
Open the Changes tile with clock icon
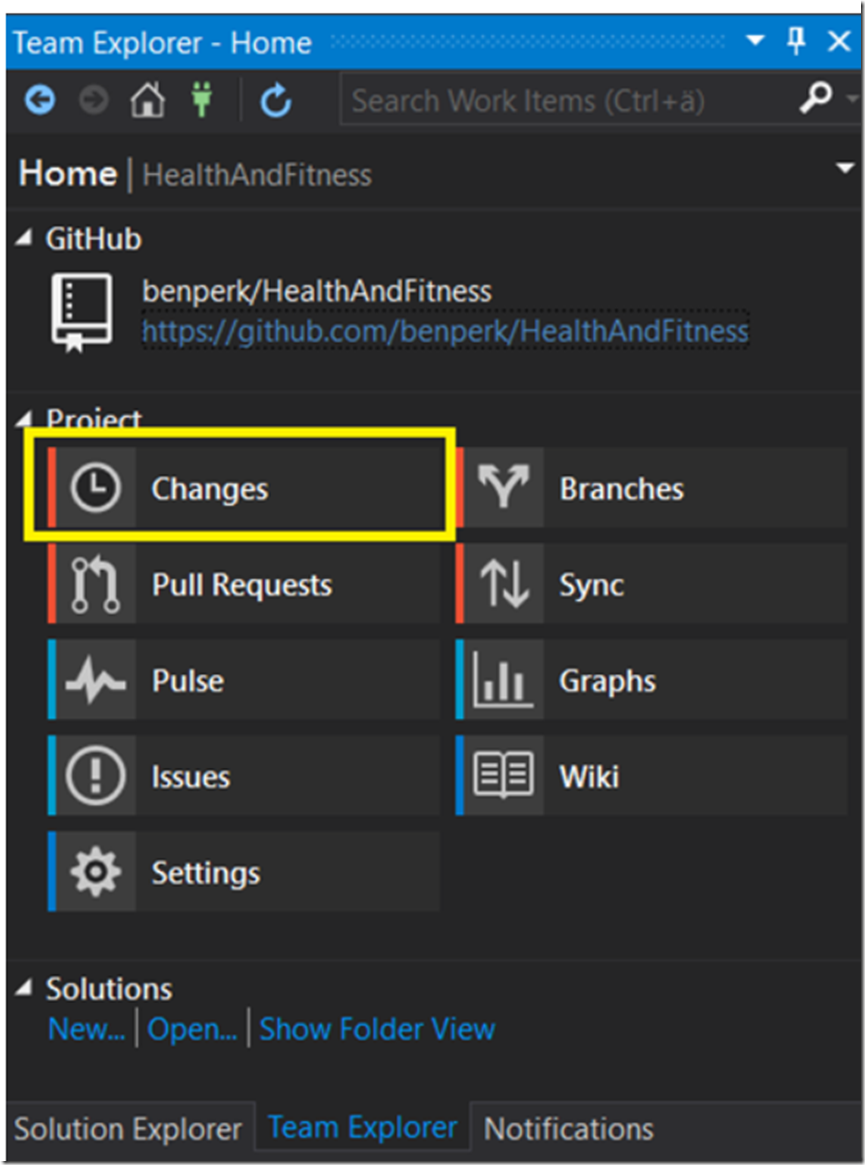click(x=95, y=489)
